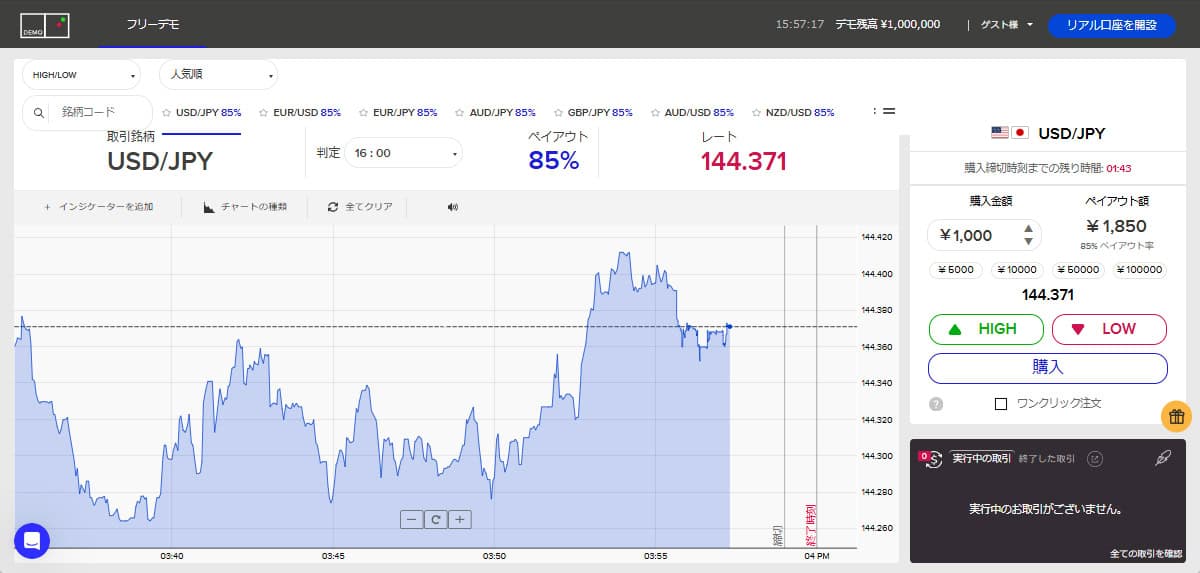Open trades panel in external window icon
The width and height of the screenshot is (1200, 573).
[x=1095, y=458]
